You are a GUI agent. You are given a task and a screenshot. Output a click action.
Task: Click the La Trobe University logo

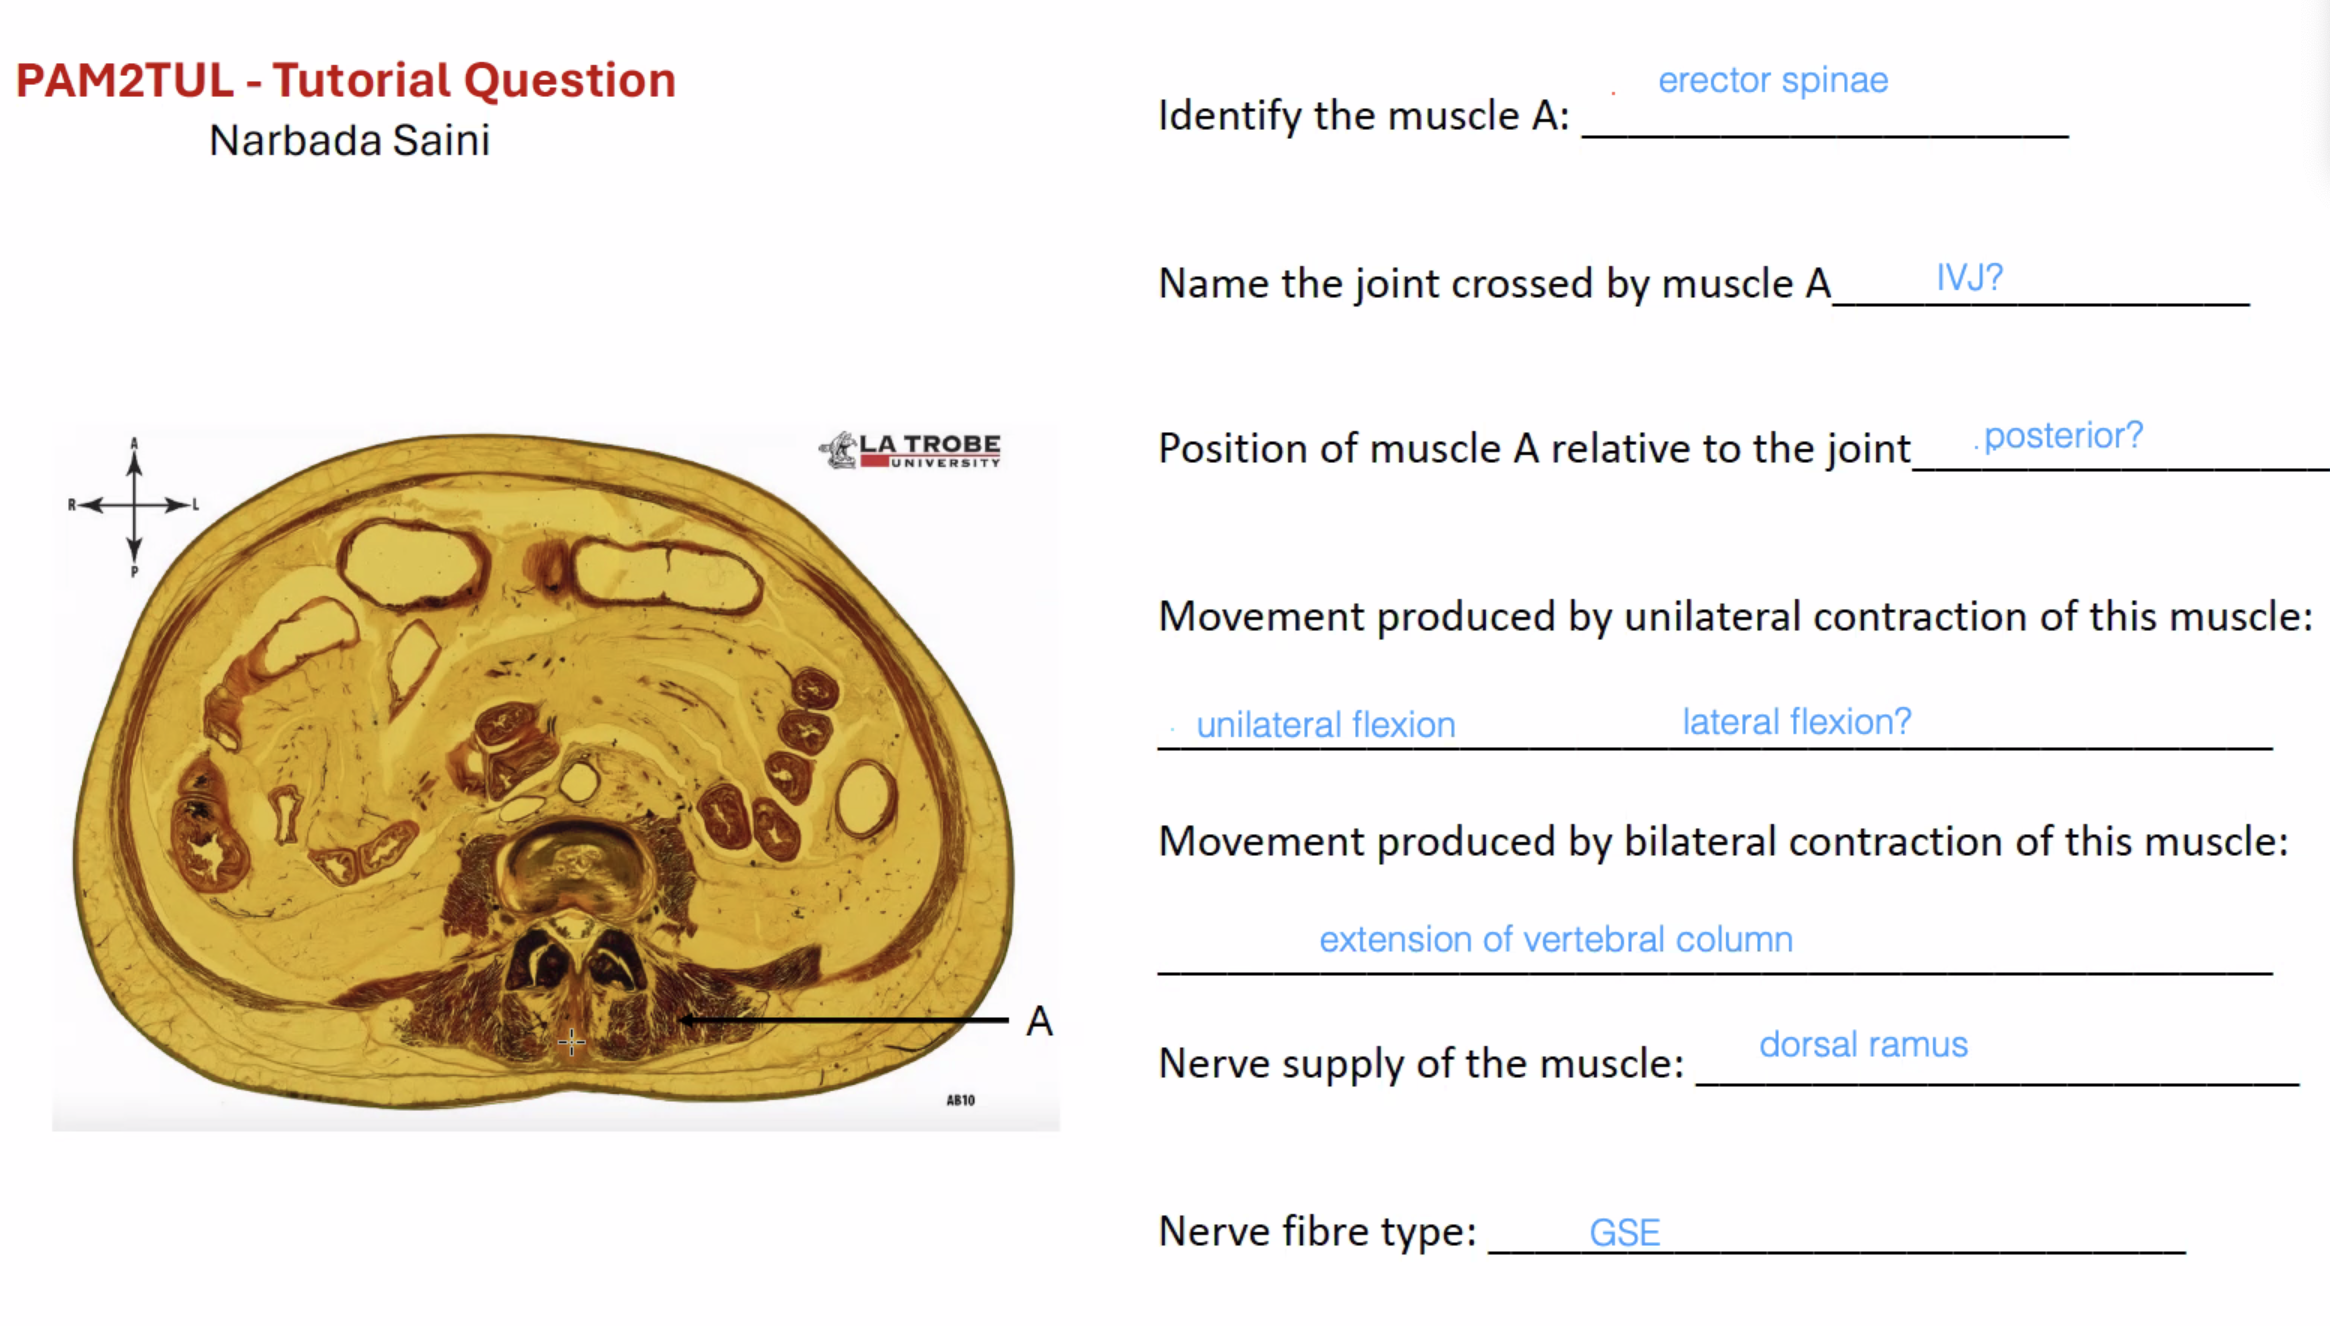click(910, 451)
